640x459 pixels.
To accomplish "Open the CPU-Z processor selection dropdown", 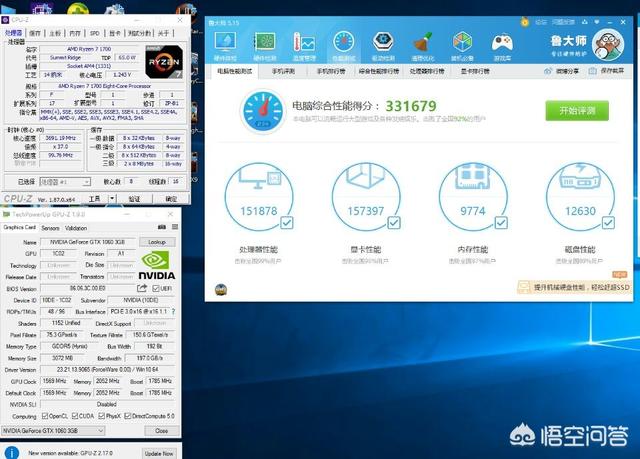I will pyautogui.click(x=65, y=182).
